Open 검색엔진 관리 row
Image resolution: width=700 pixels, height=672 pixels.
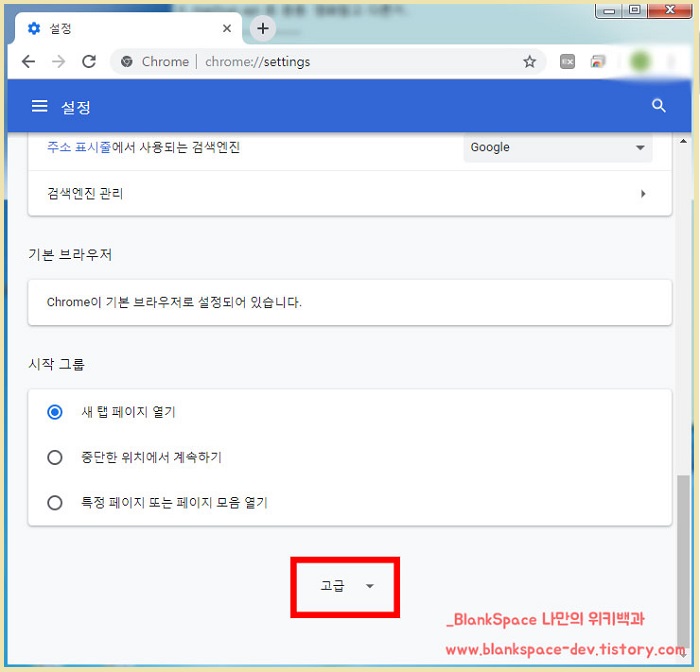350,193
